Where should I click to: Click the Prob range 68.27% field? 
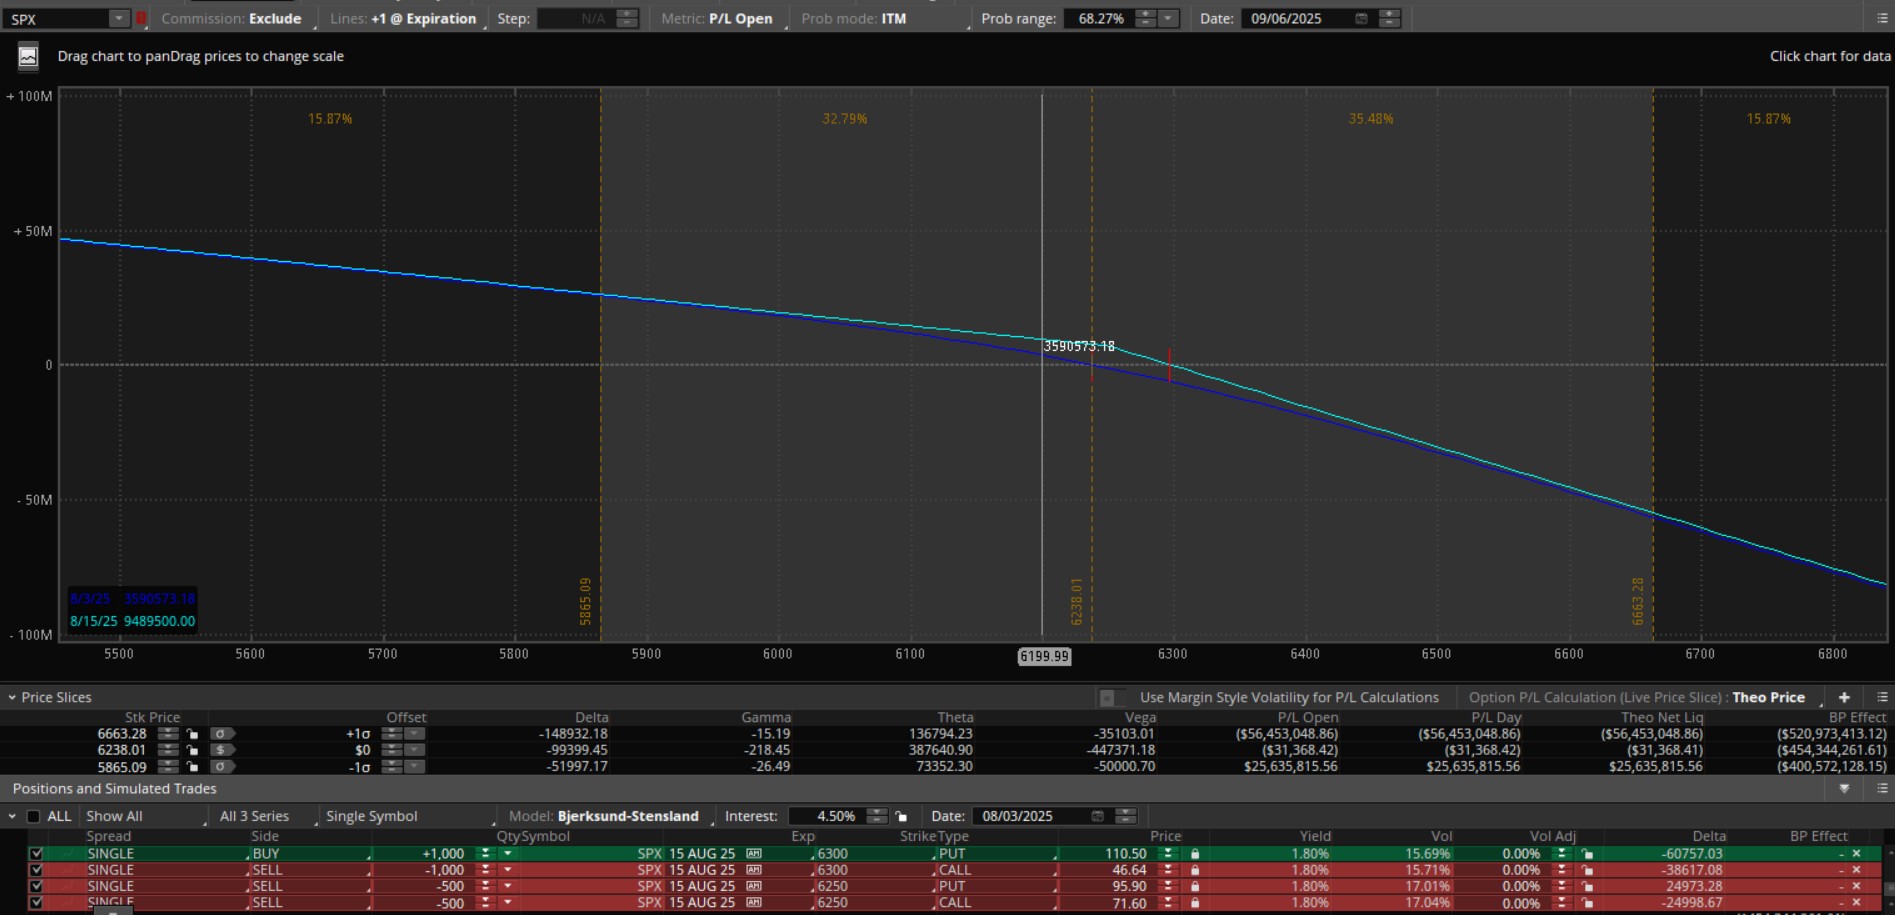[1099, 18]
